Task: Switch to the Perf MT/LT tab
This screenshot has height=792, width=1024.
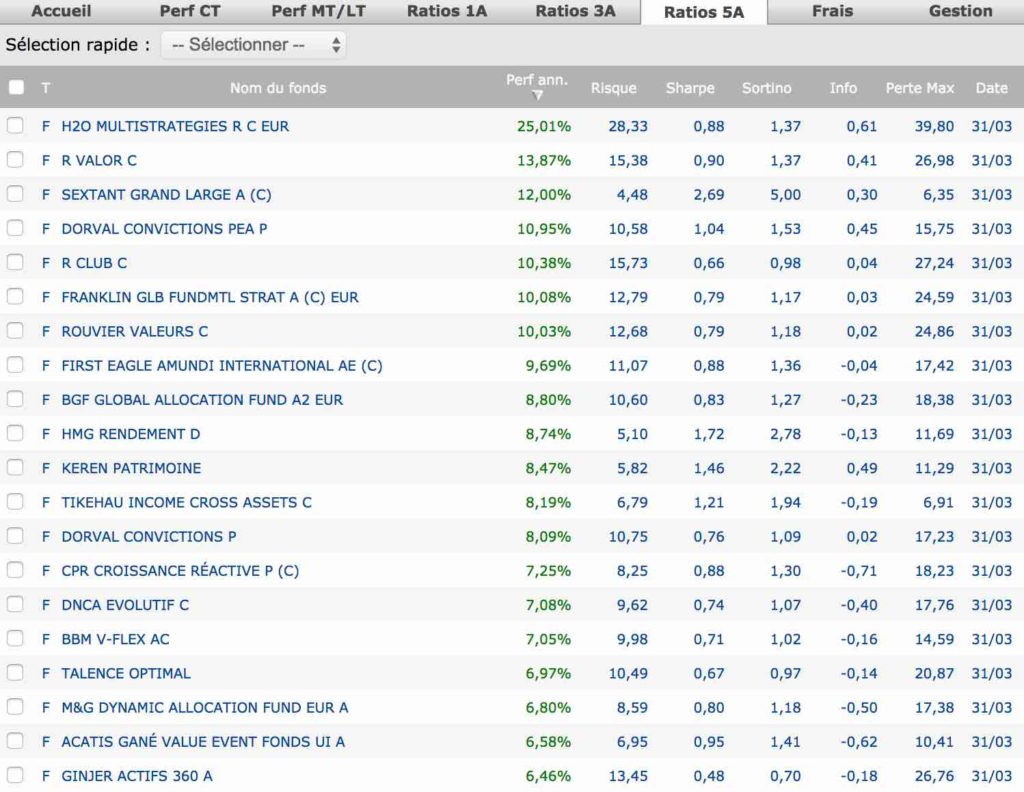Action: tap(318, 11)
